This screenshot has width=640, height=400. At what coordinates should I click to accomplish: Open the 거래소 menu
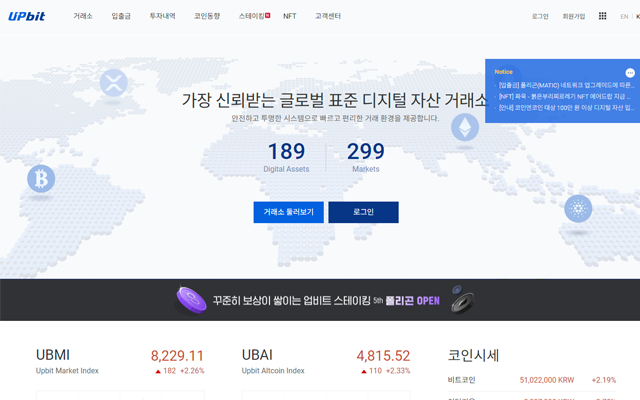(x=83, y=16)
